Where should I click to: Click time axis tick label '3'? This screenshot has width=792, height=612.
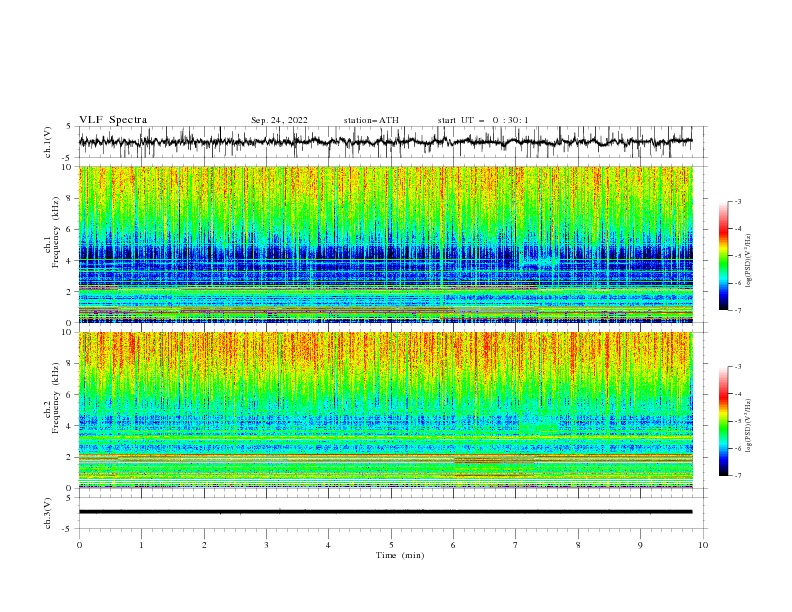tap(266, 545)
